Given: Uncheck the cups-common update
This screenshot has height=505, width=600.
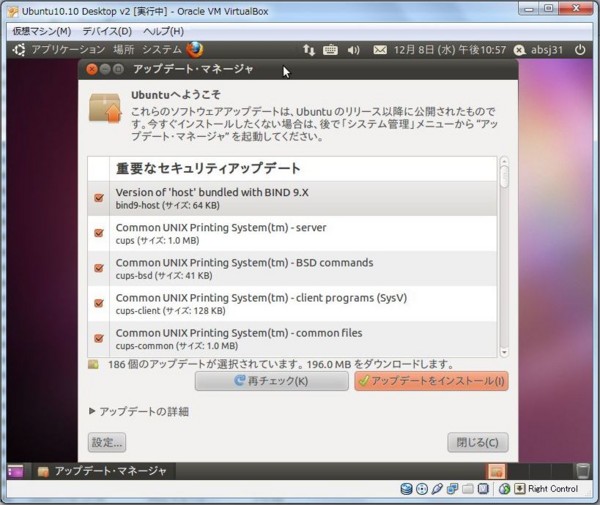Looking at the screenshot, I should (99, 339).
